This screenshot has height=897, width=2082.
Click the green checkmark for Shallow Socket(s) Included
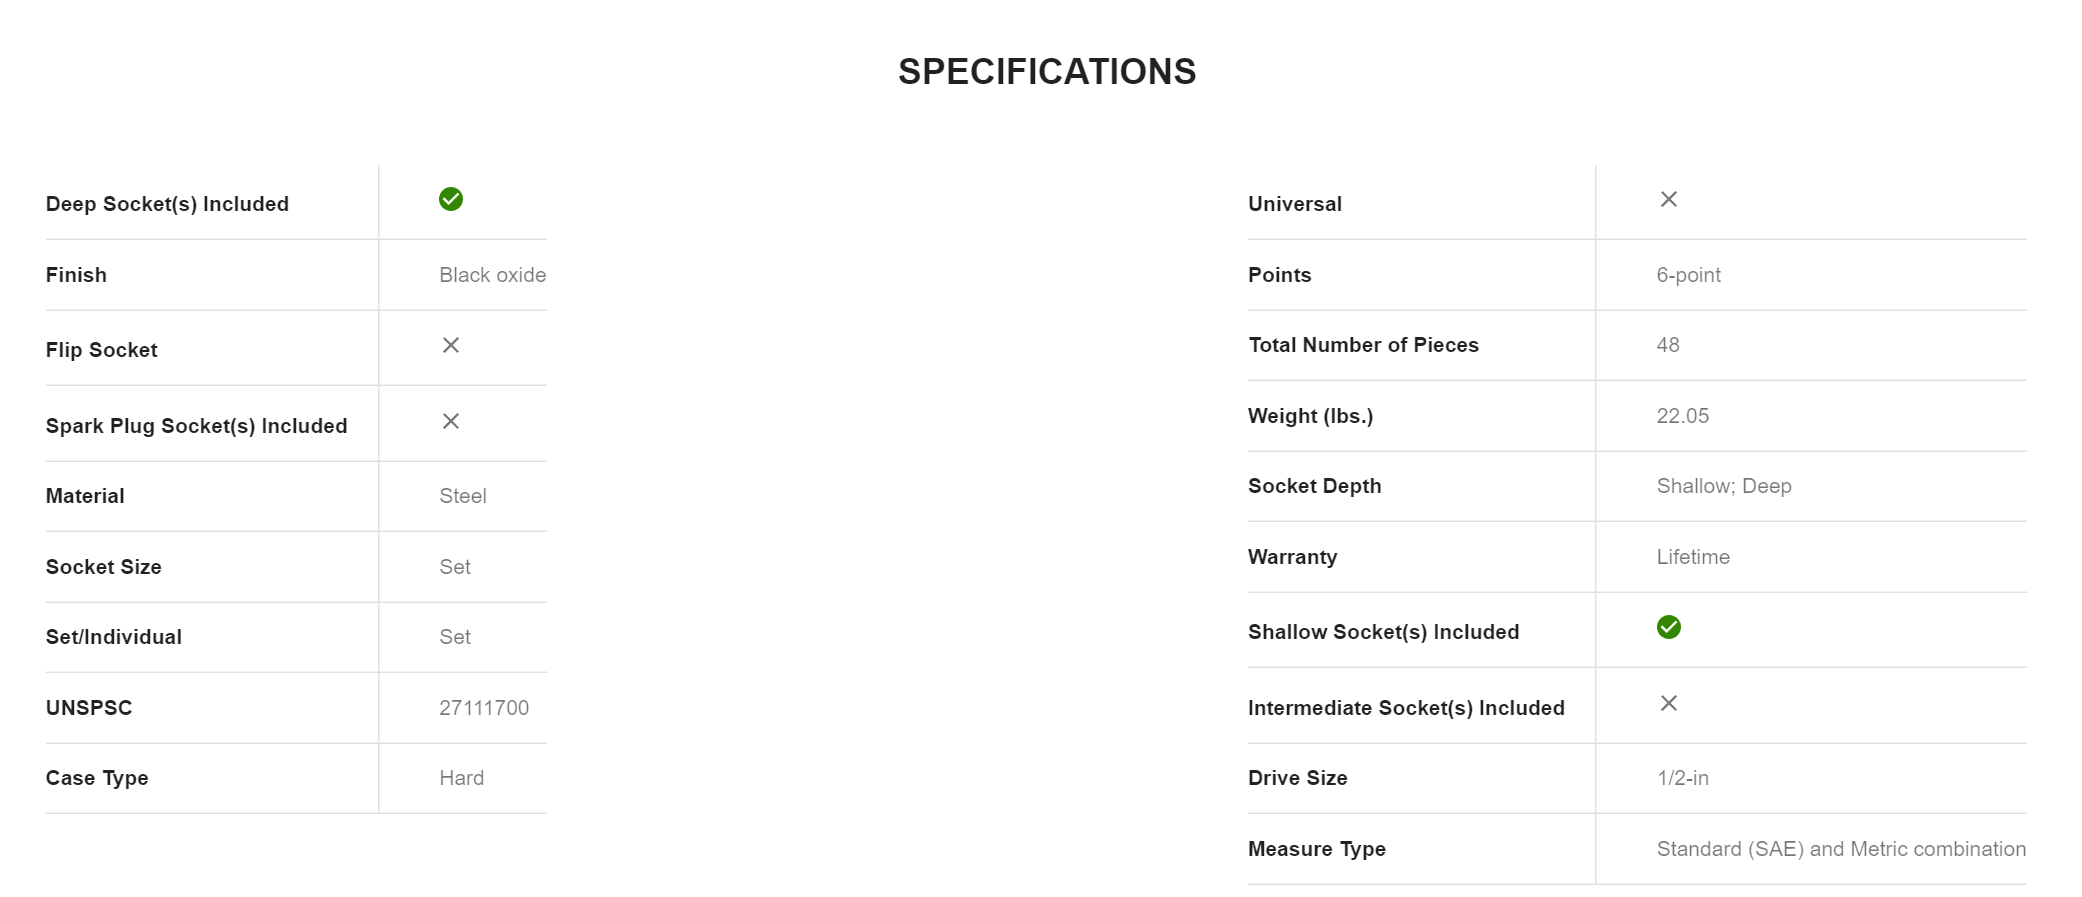click(1668, 627)
